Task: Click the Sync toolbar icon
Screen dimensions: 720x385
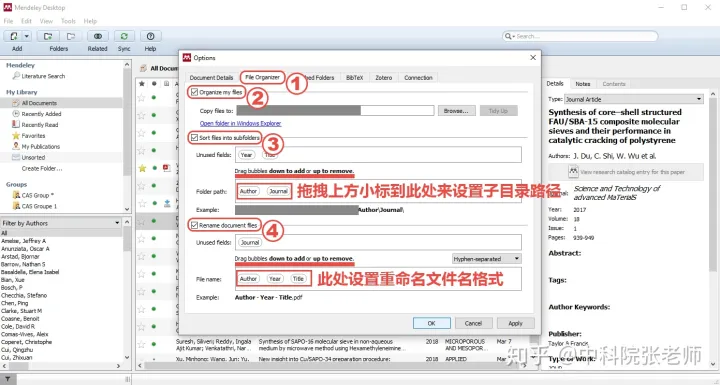Action: coord(124,36)
